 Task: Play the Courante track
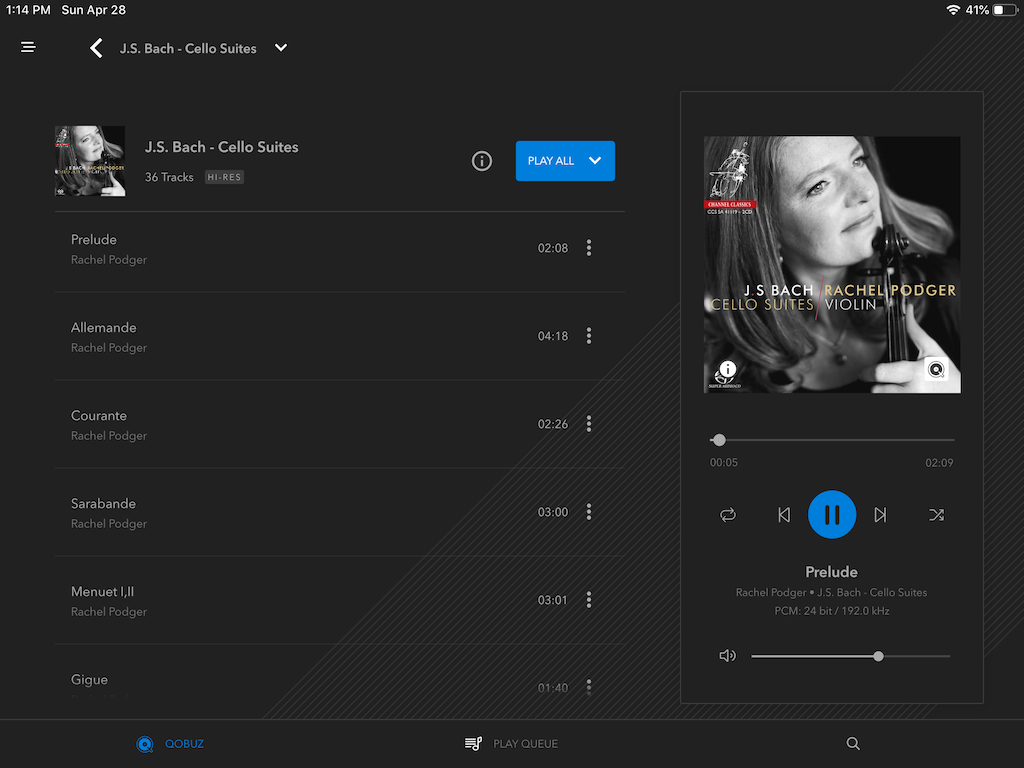[340, 424]
